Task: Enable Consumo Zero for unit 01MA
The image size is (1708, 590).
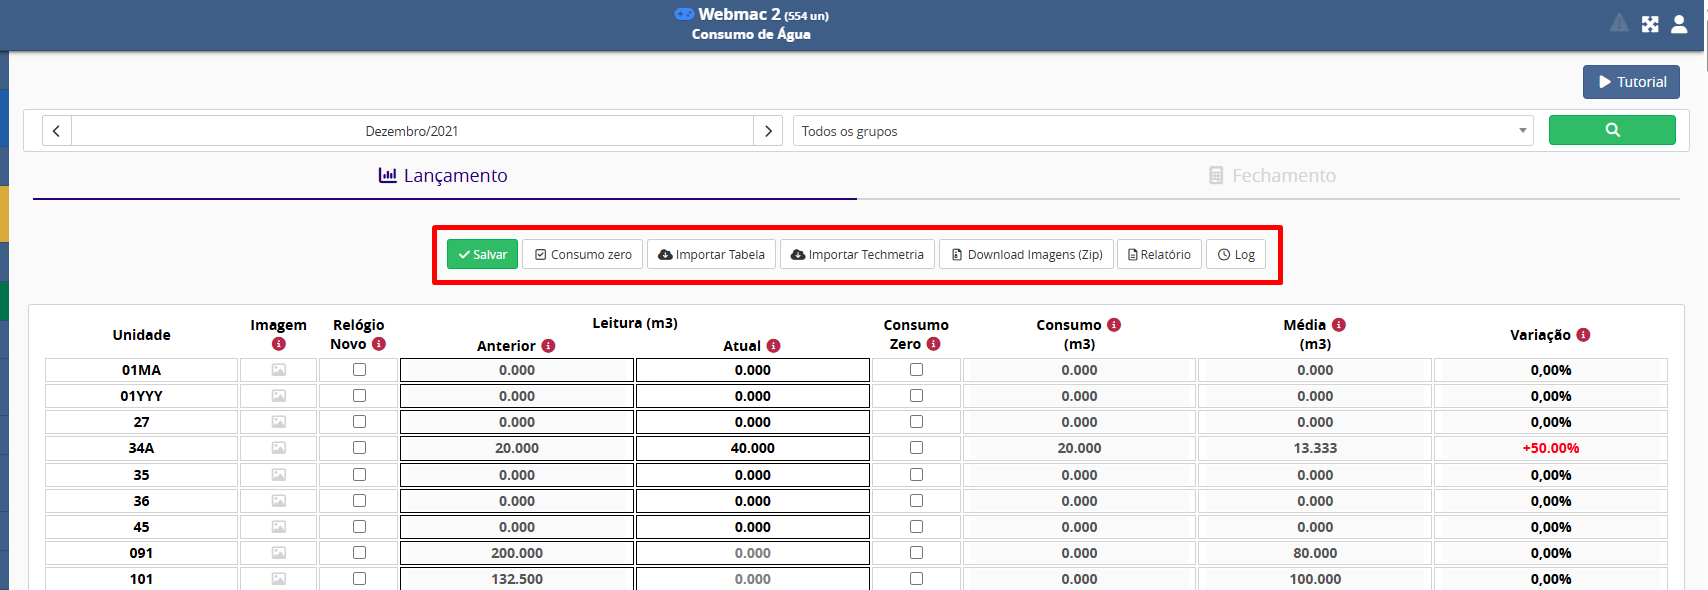Action: click(916, 370)
